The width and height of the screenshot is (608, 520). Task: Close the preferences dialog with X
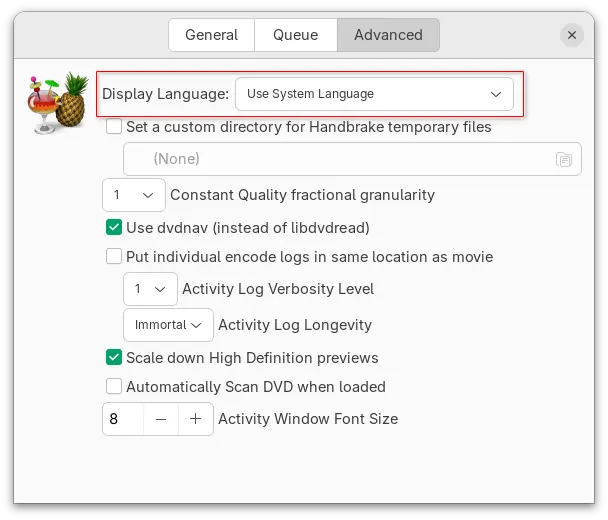572,35
